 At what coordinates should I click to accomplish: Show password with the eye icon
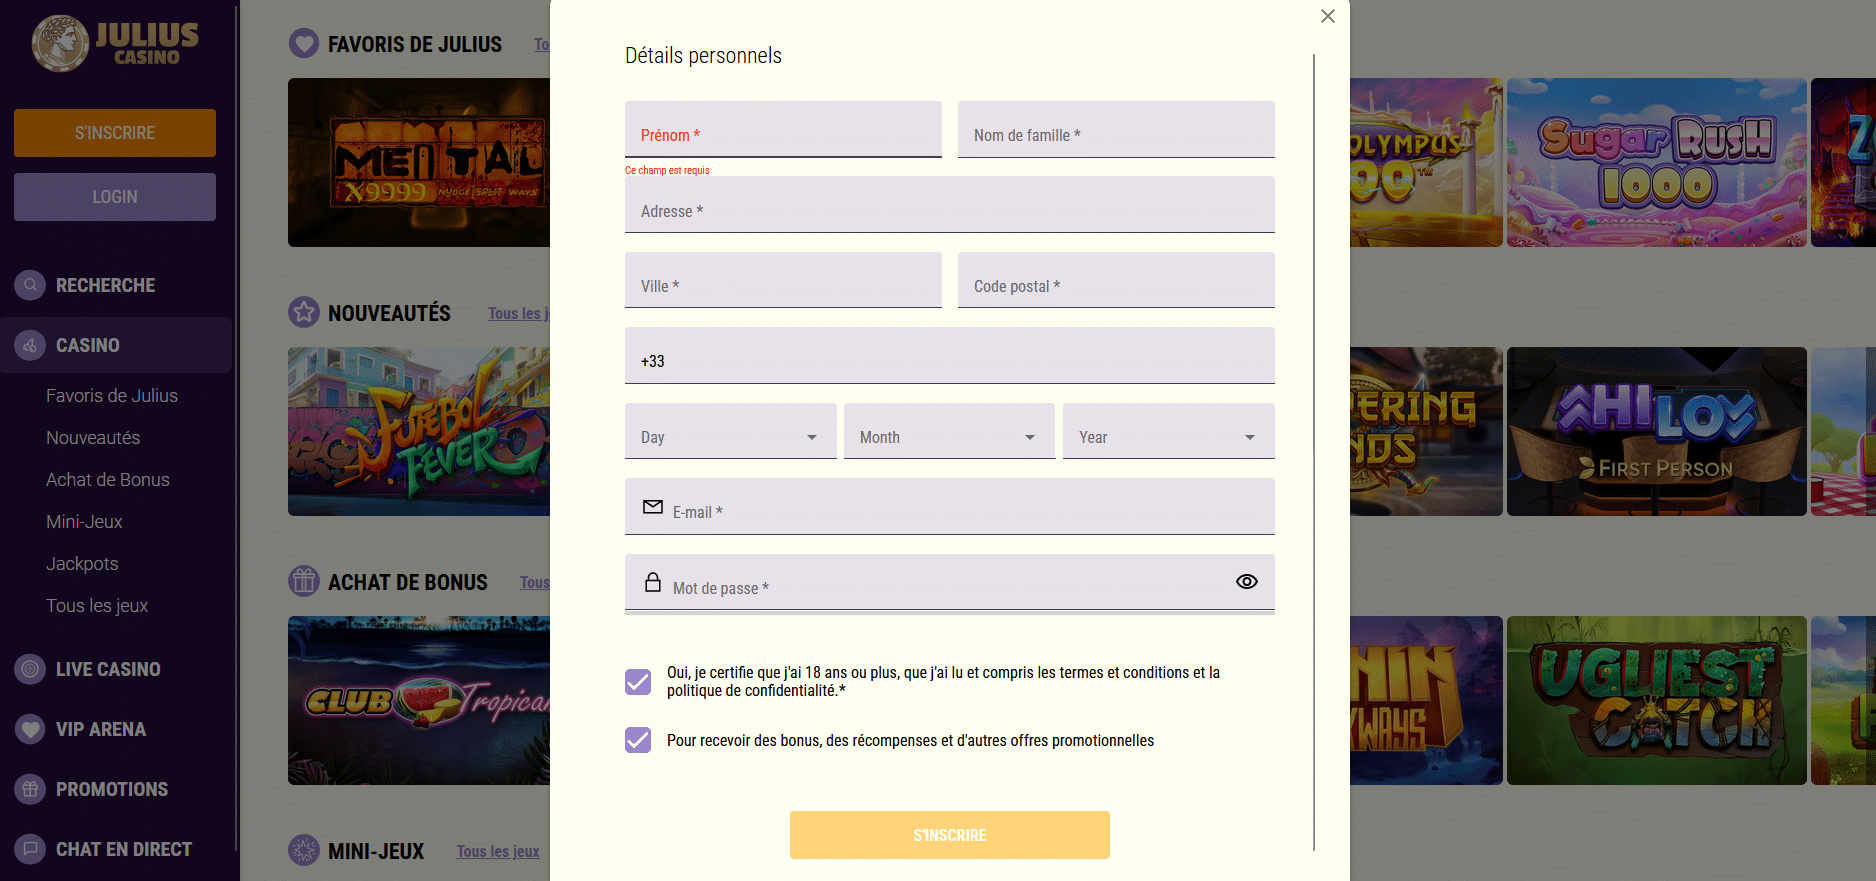[x=1246, y=582]
